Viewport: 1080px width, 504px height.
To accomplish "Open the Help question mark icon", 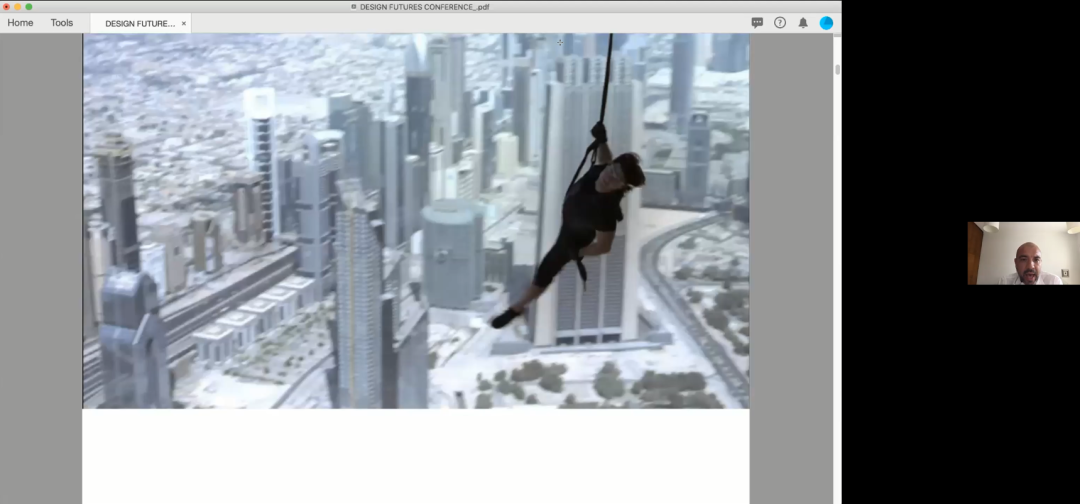I will (780, 23).
